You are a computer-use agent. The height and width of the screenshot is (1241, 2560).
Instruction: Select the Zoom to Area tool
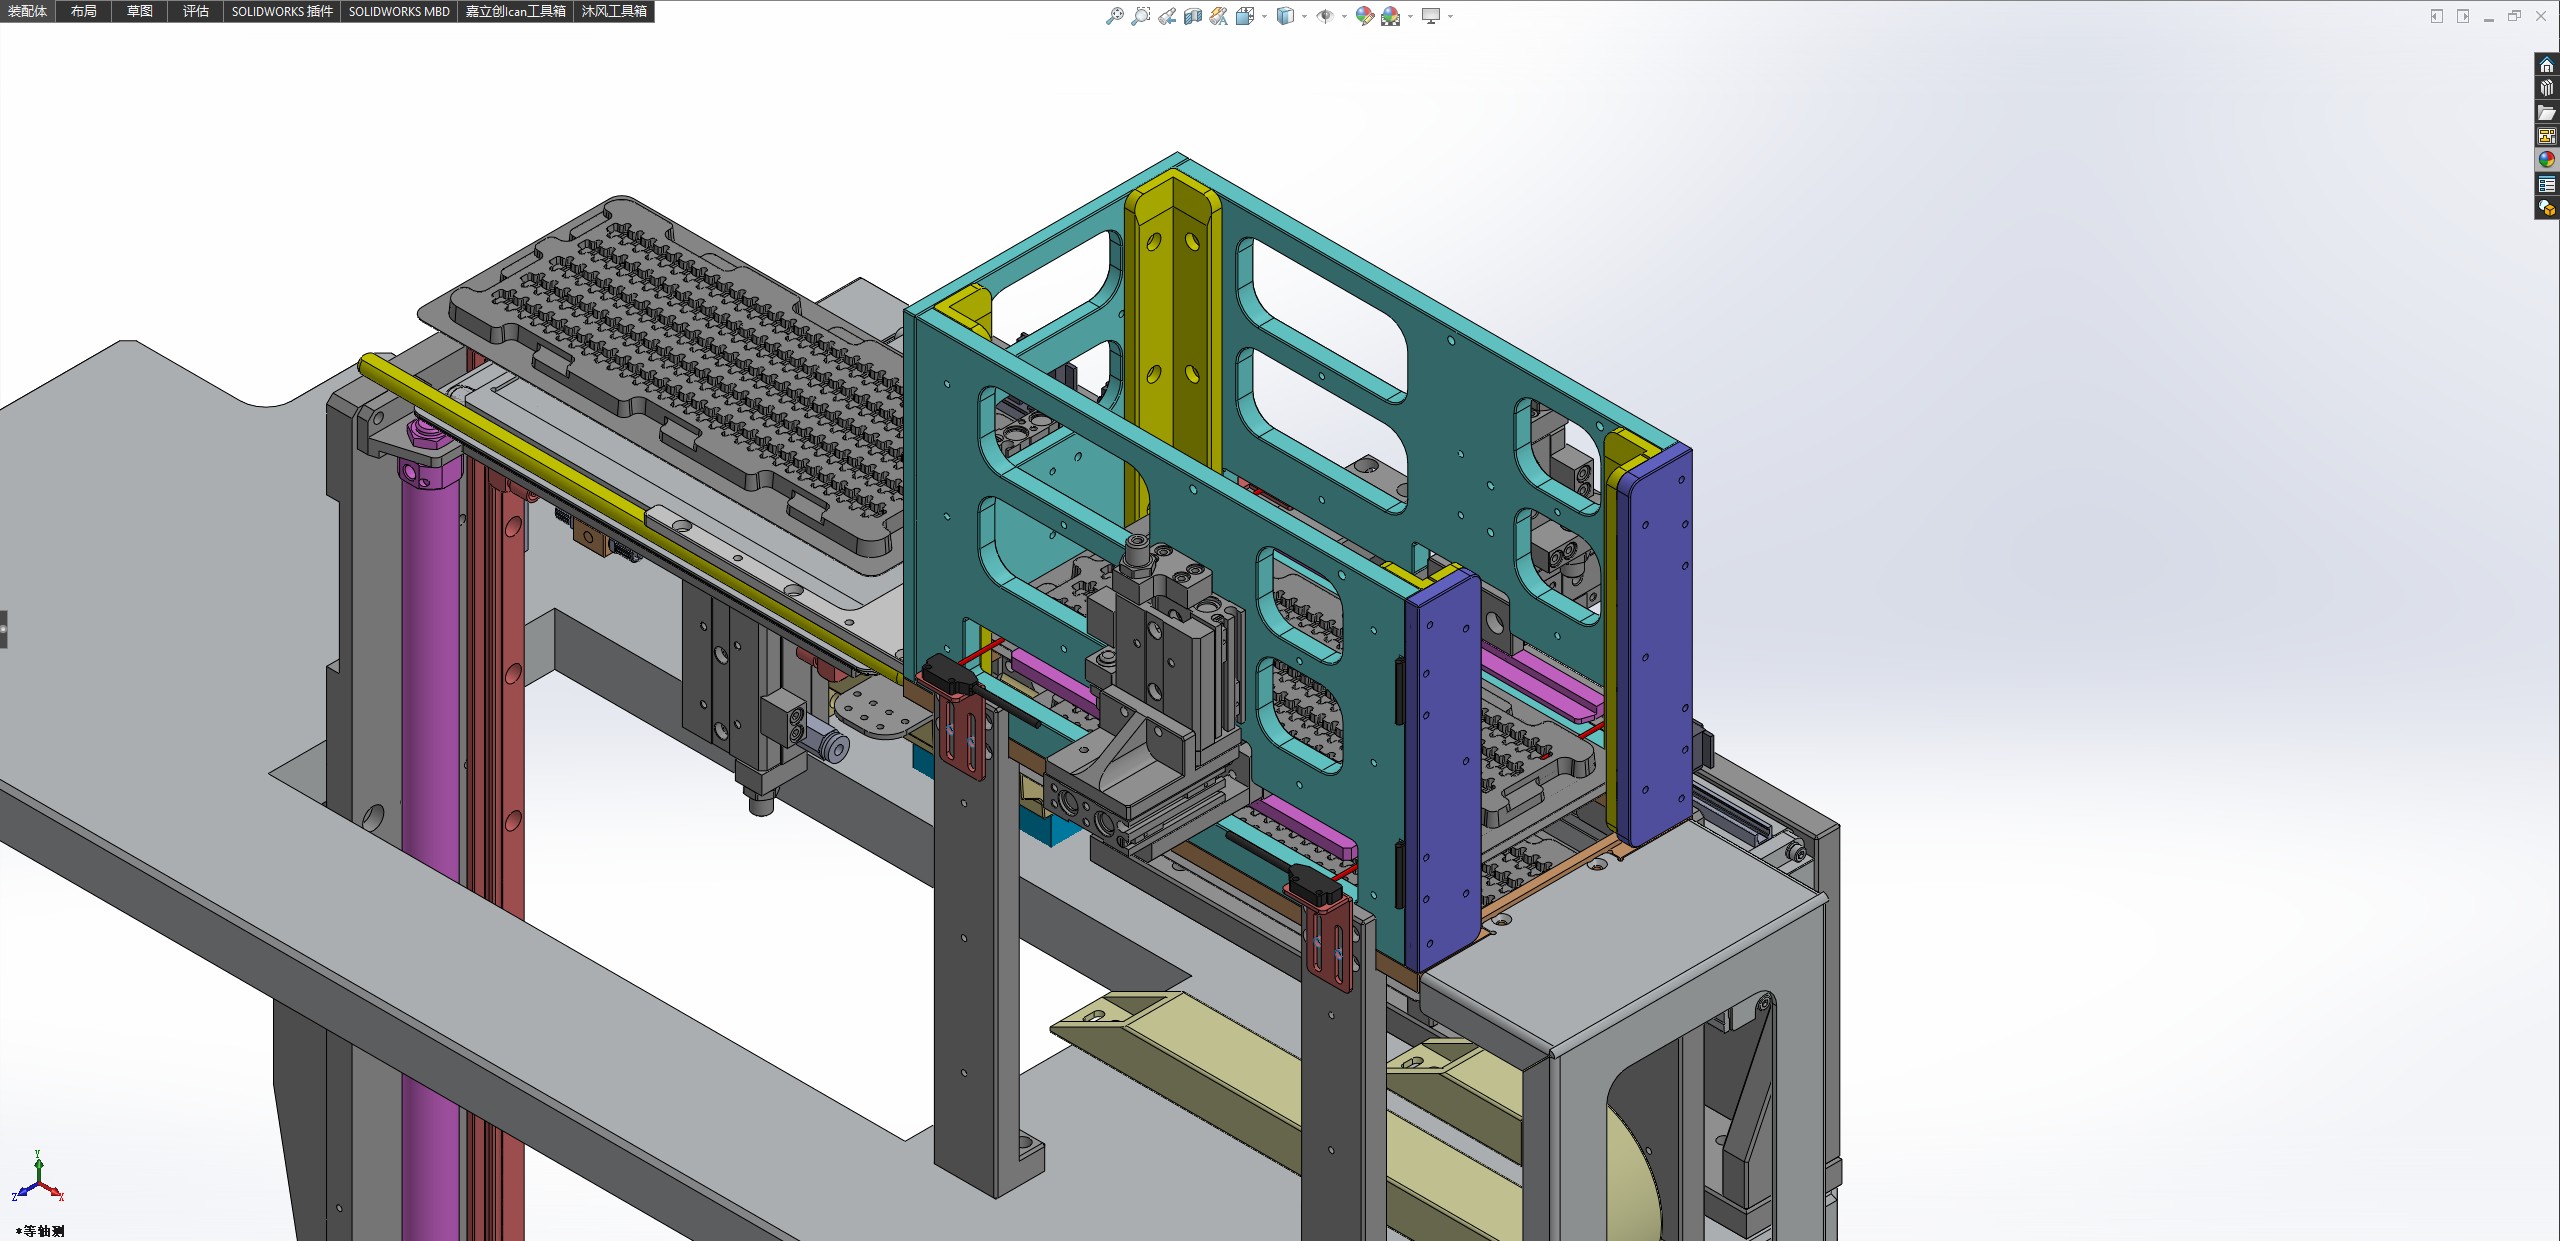[1140, 16]
